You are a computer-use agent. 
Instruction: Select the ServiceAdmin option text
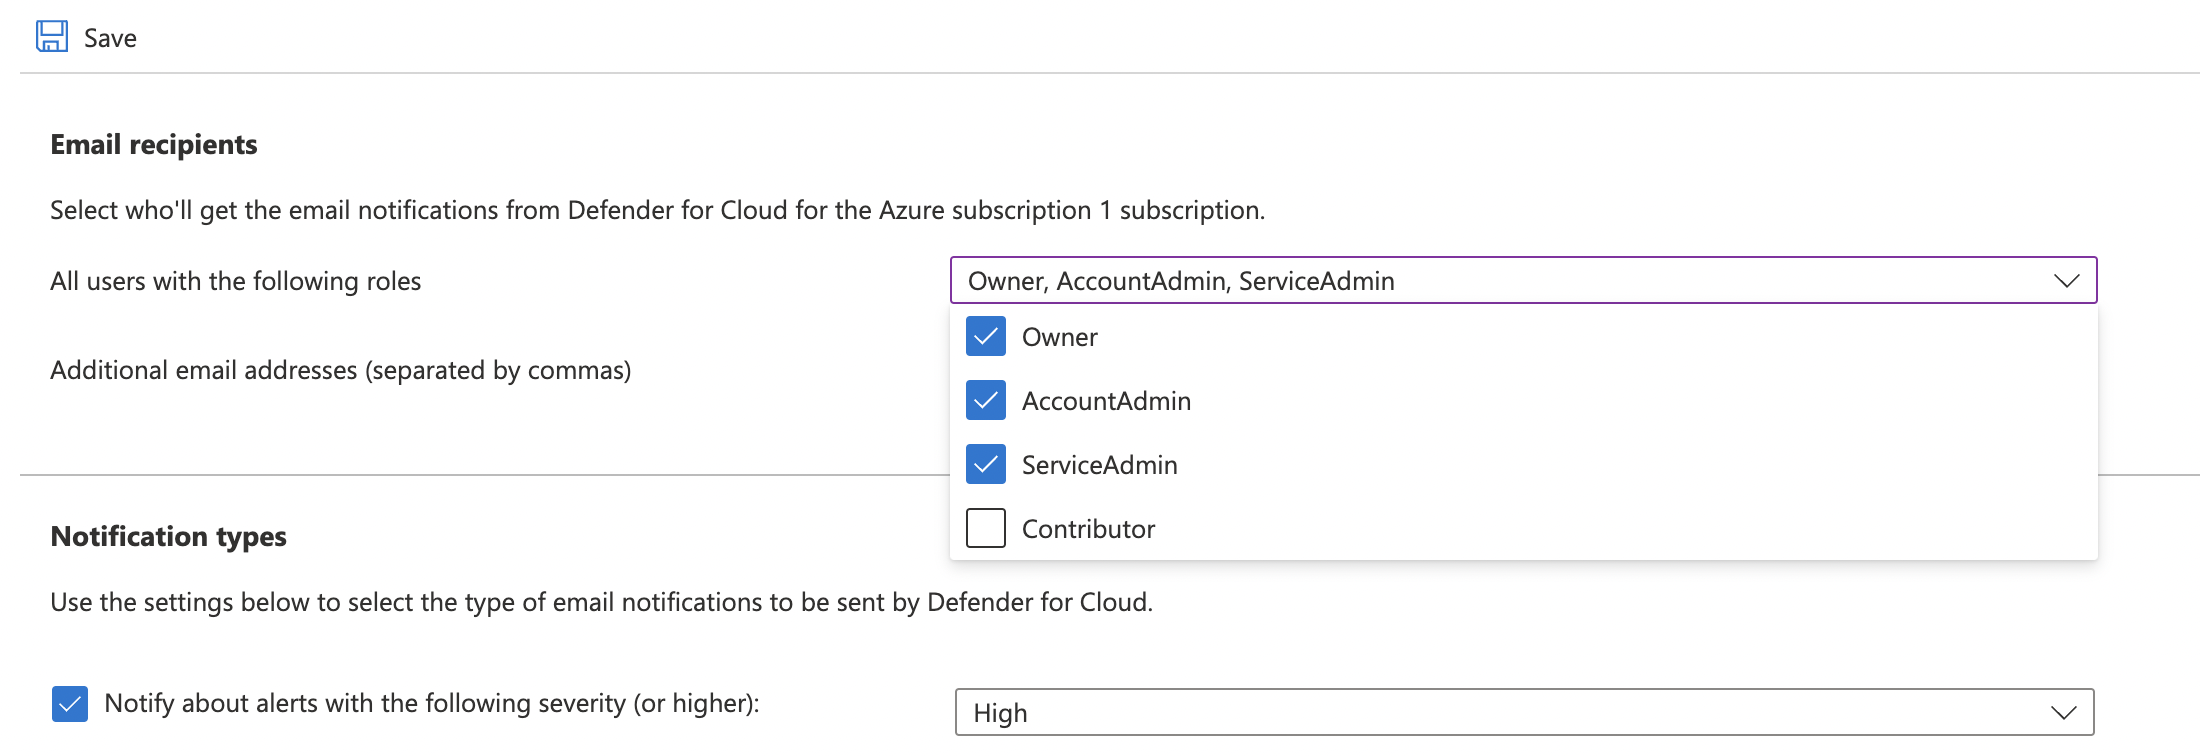1099,465
